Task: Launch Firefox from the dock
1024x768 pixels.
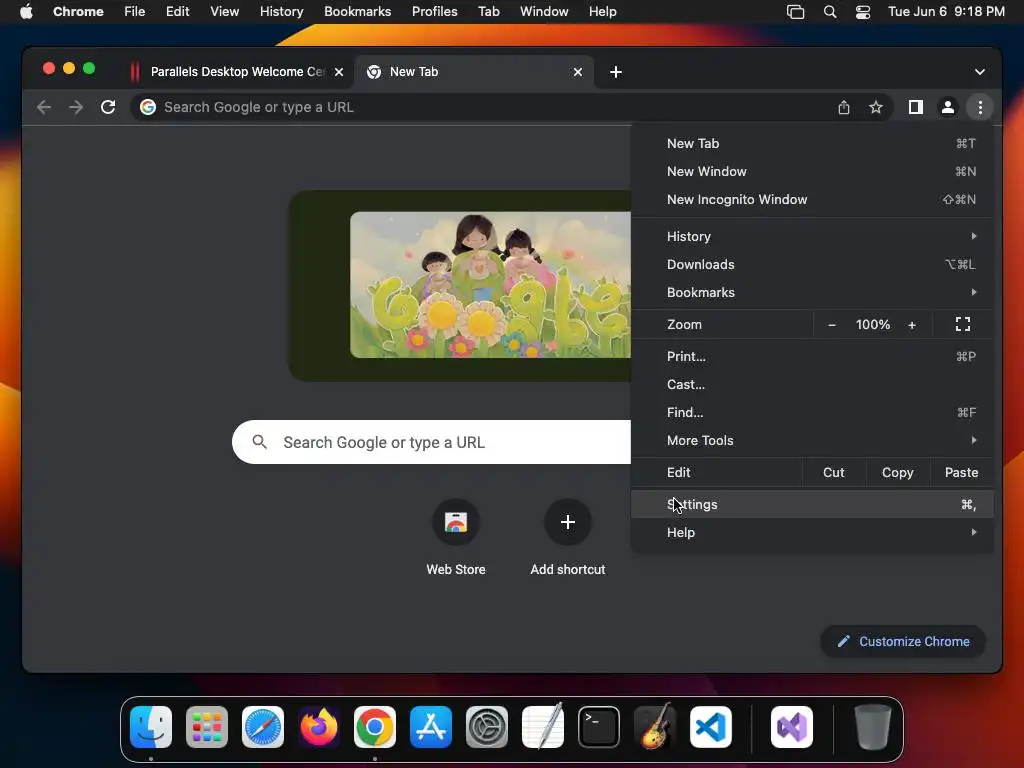Action: [319, 727]
